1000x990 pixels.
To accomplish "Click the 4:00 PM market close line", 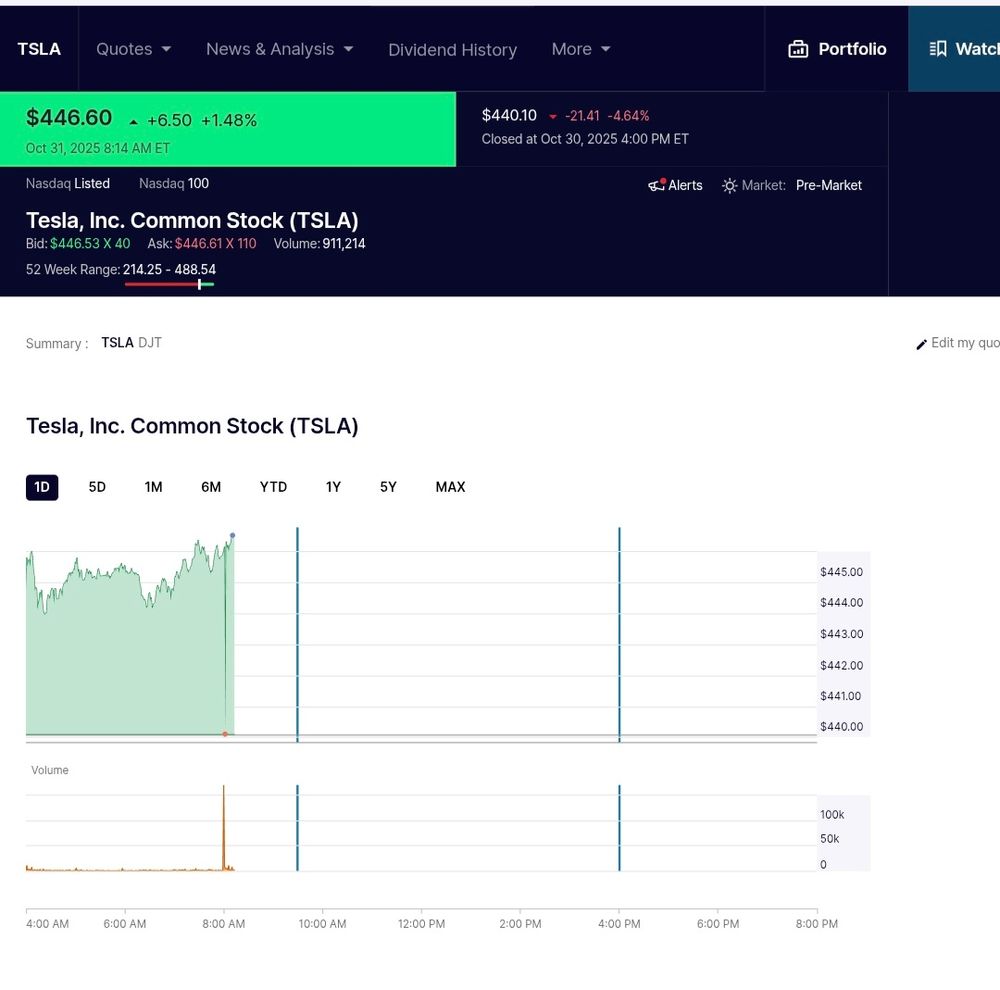I will point(619,635).
